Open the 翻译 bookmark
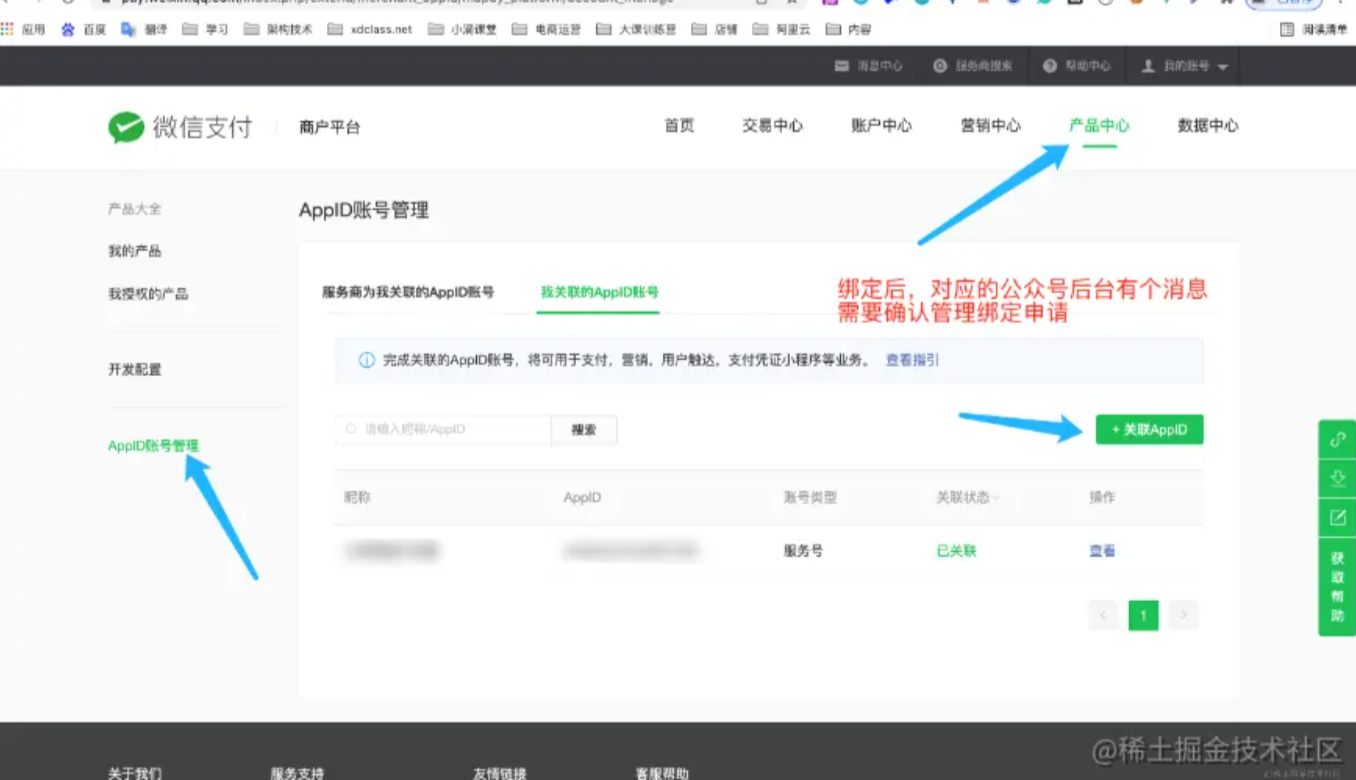The width and height of the screenshot is (1356, 780). pyautogui.click(x=145, y=29)
